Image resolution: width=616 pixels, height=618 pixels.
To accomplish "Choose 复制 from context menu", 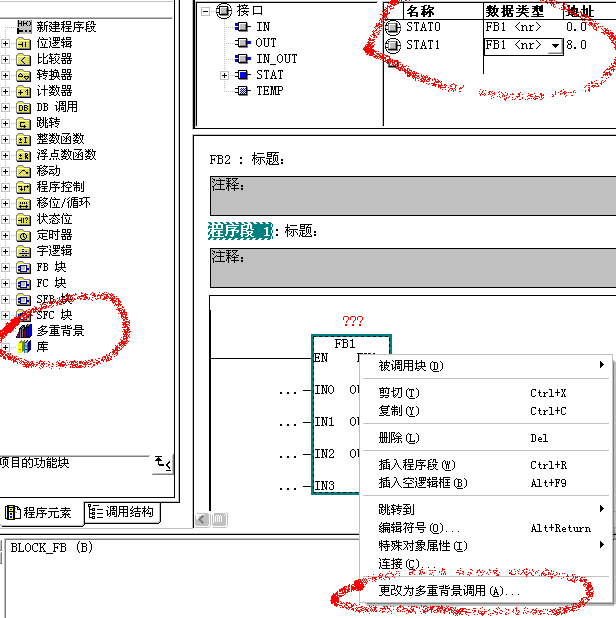I will coord(487,411).
